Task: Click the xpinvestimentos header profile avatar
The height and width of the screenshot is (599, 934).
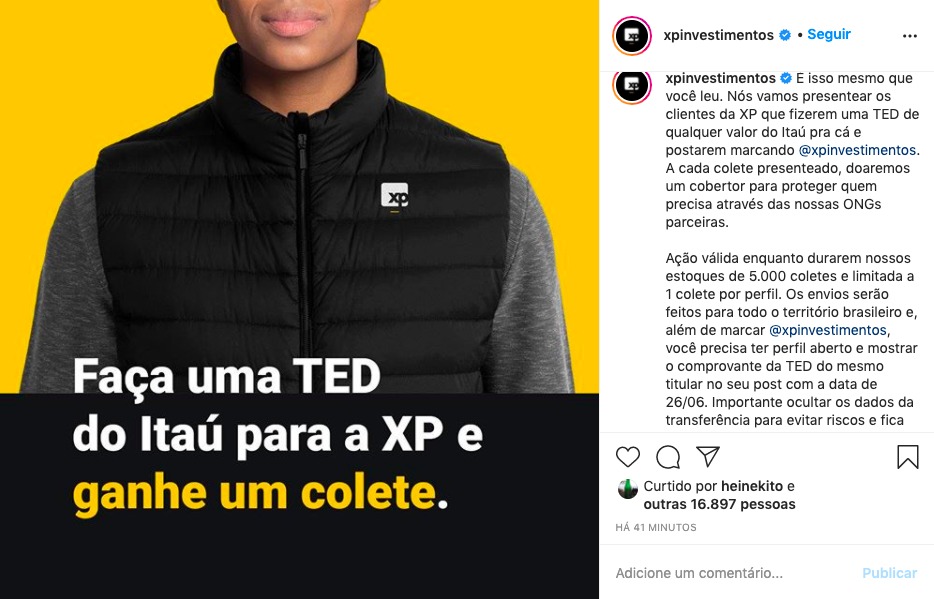Action: [x=632, y=36]
